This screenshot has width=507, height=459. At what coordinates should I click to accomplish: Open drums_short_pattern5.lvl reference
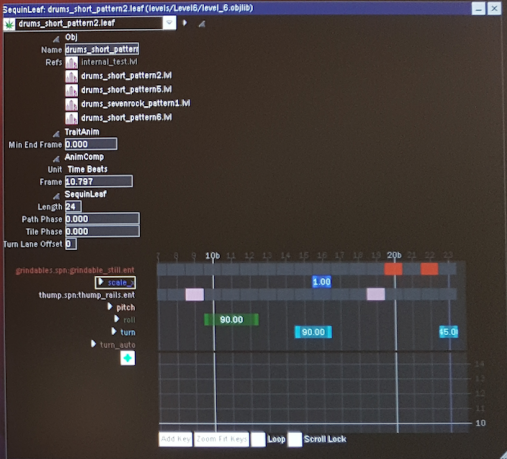126,90
